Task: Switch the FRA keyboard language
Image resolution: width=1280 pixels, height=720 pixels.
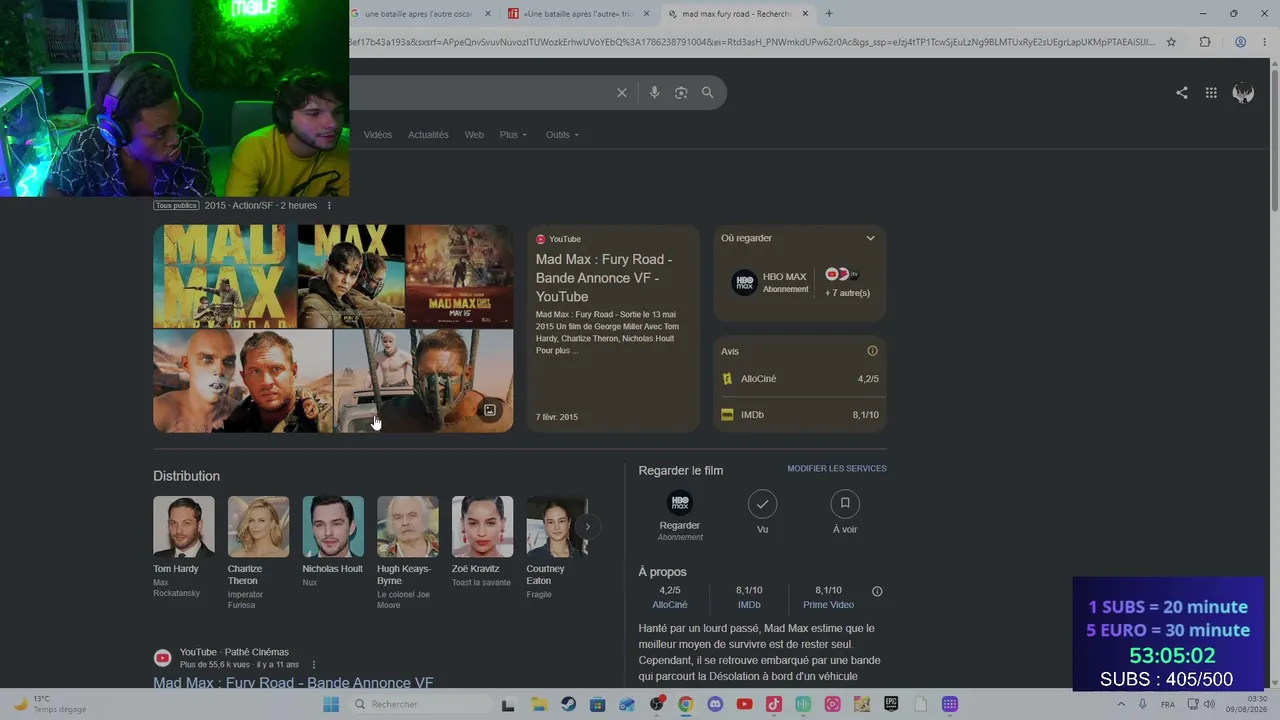Action: pyautogui.click(x=1168, y=704)
